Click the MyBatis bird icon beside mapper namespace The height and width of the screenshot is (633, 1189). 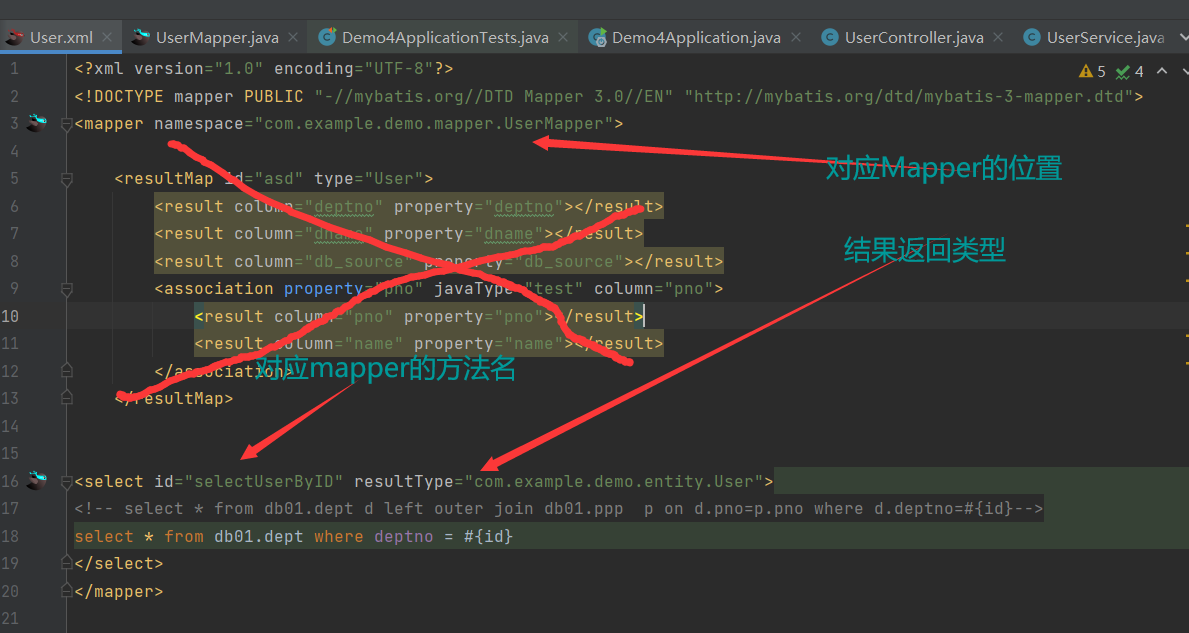[x=35, y=123]
